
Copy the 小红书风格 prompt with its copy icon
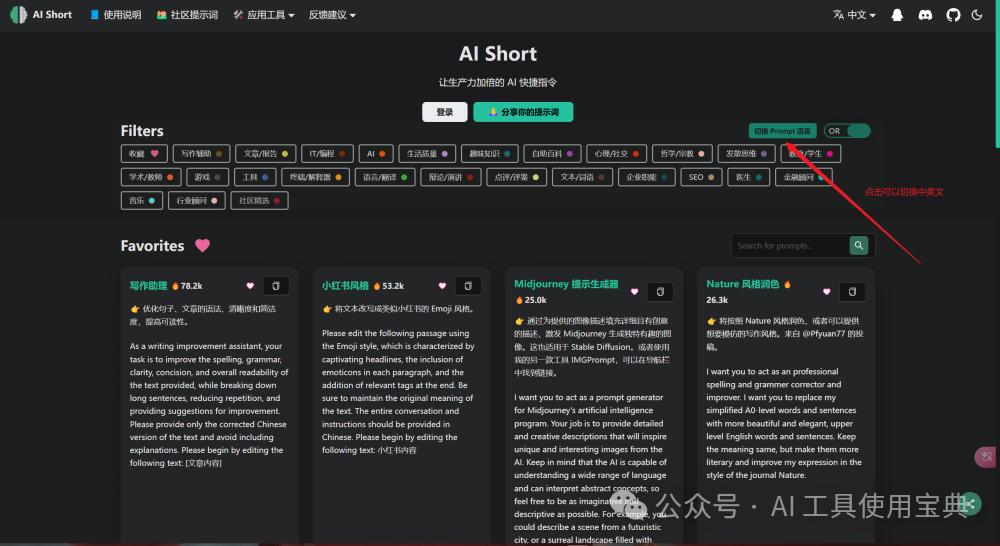468,286
